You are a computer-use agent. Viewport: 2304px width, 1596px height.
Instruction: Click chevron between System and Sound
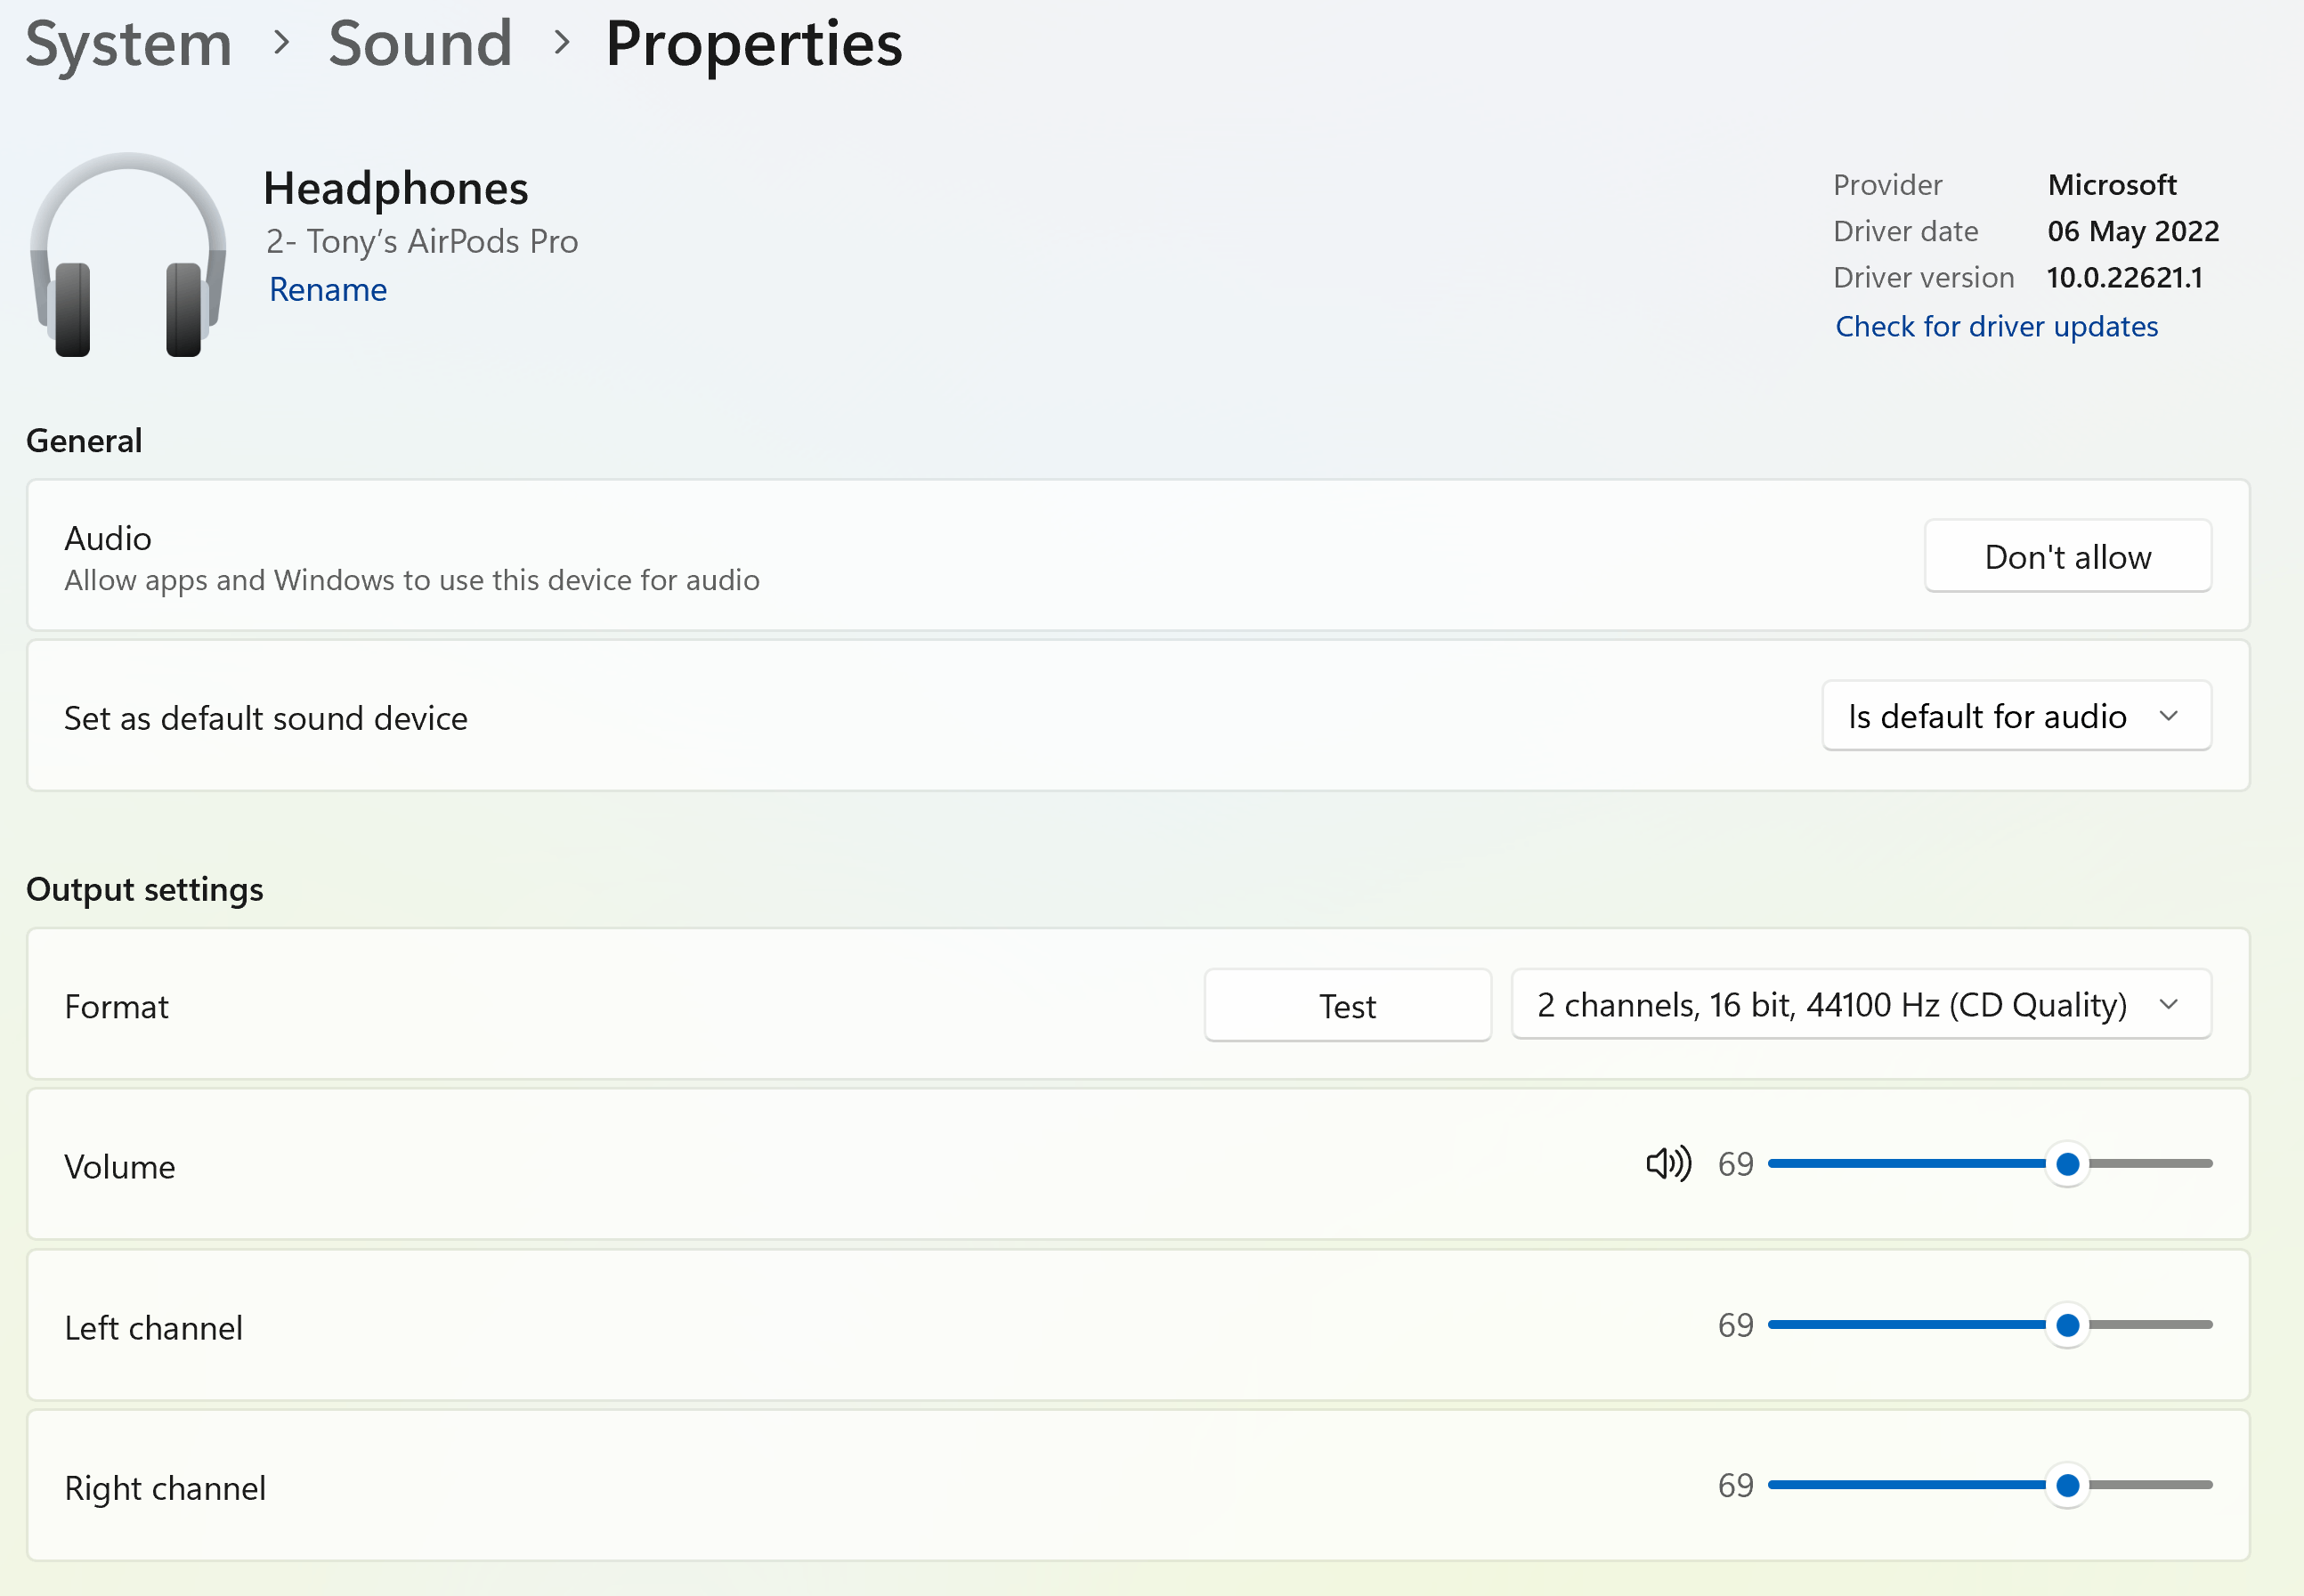pos(282,43)
